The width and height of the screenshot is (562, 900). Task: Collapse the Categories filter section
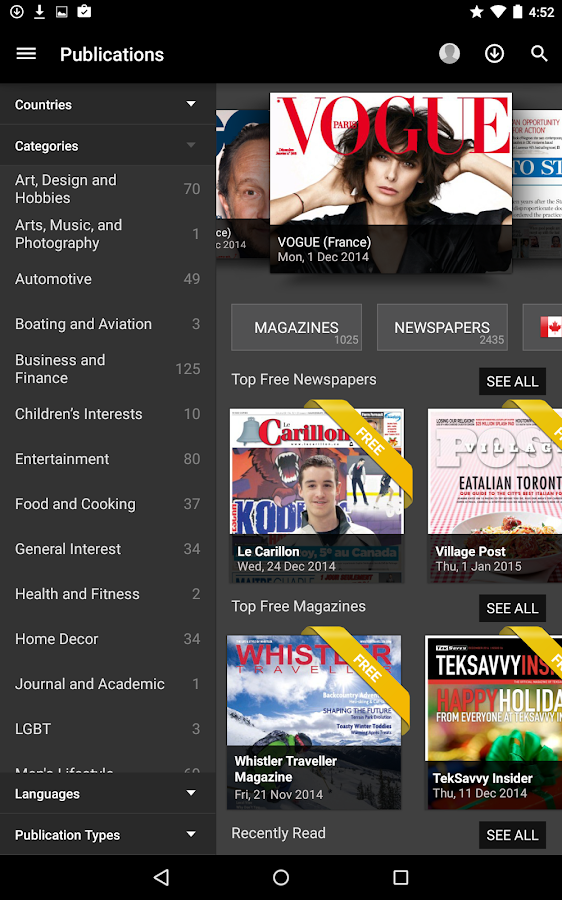[108, 146]
